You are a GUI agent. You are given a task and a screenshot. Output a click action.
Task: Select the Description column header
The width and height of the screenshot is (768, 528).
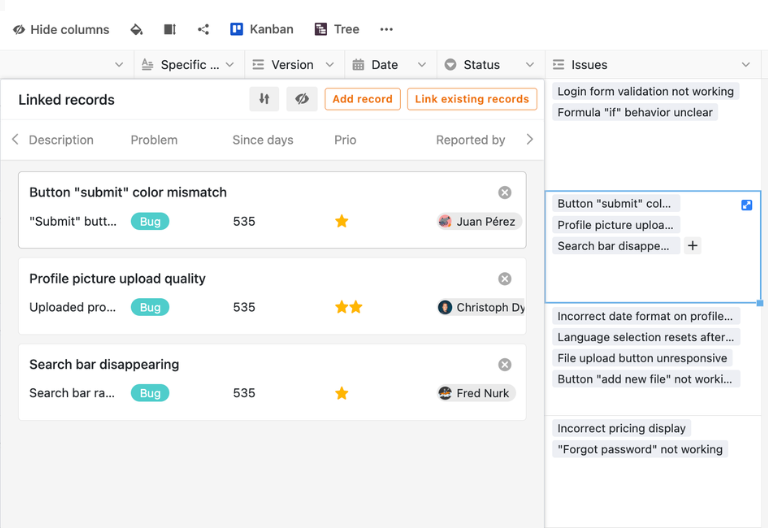tap(61, 140)
